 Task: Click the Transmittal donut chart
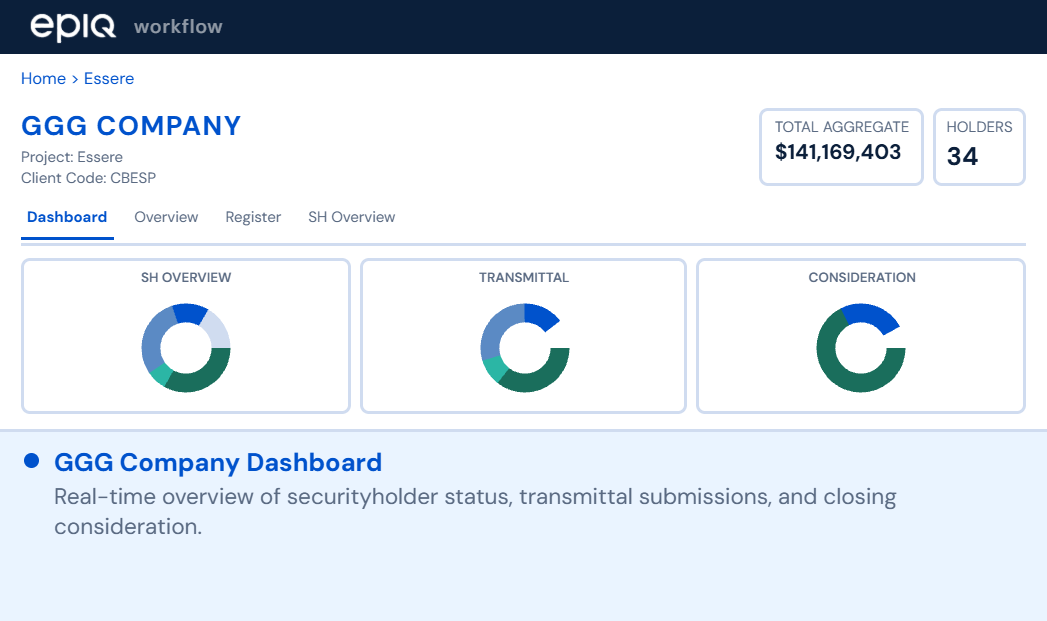[x=525, y=348]
